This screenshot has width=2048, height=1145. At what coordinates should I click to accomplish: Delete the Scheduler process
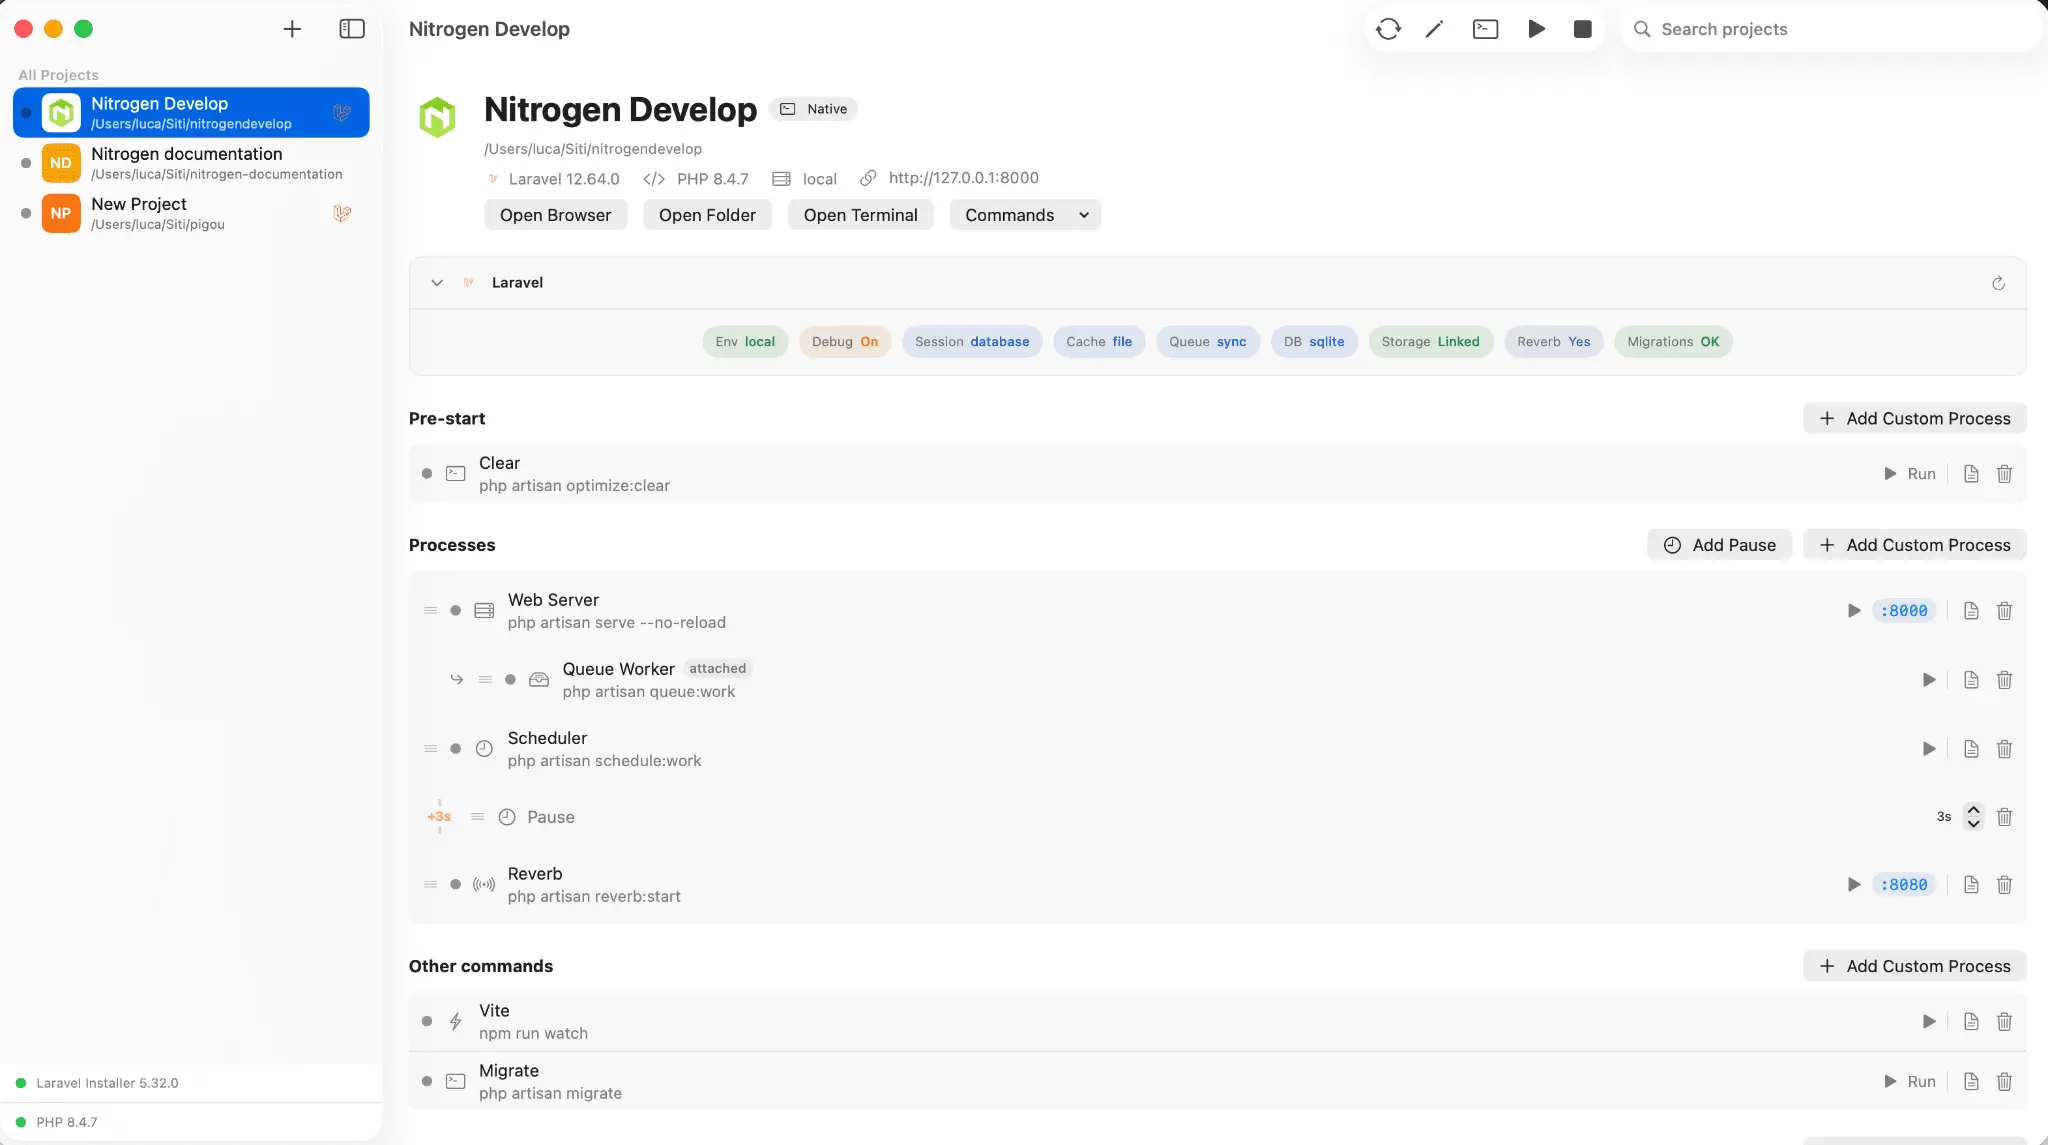point(2004,749)
